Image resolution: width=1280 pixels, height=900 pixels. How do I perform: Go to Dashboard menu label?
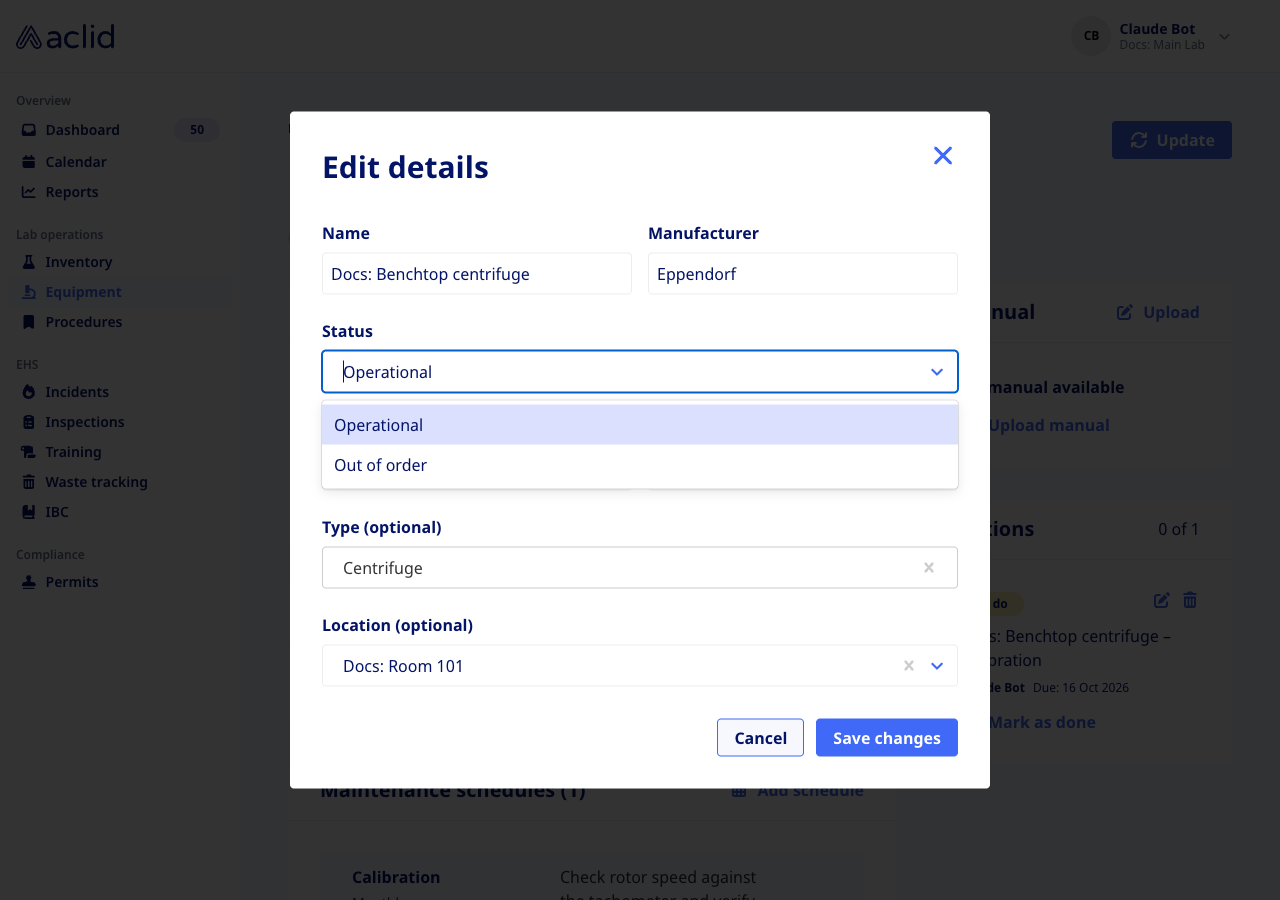coord(82,130)
